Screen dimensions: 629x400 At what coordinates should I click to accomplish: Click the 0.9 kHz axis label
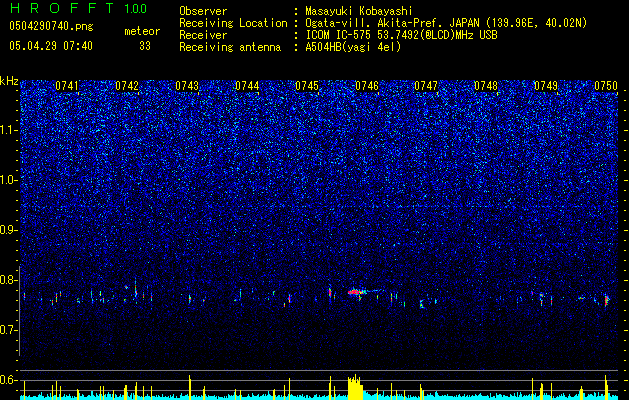8,230
